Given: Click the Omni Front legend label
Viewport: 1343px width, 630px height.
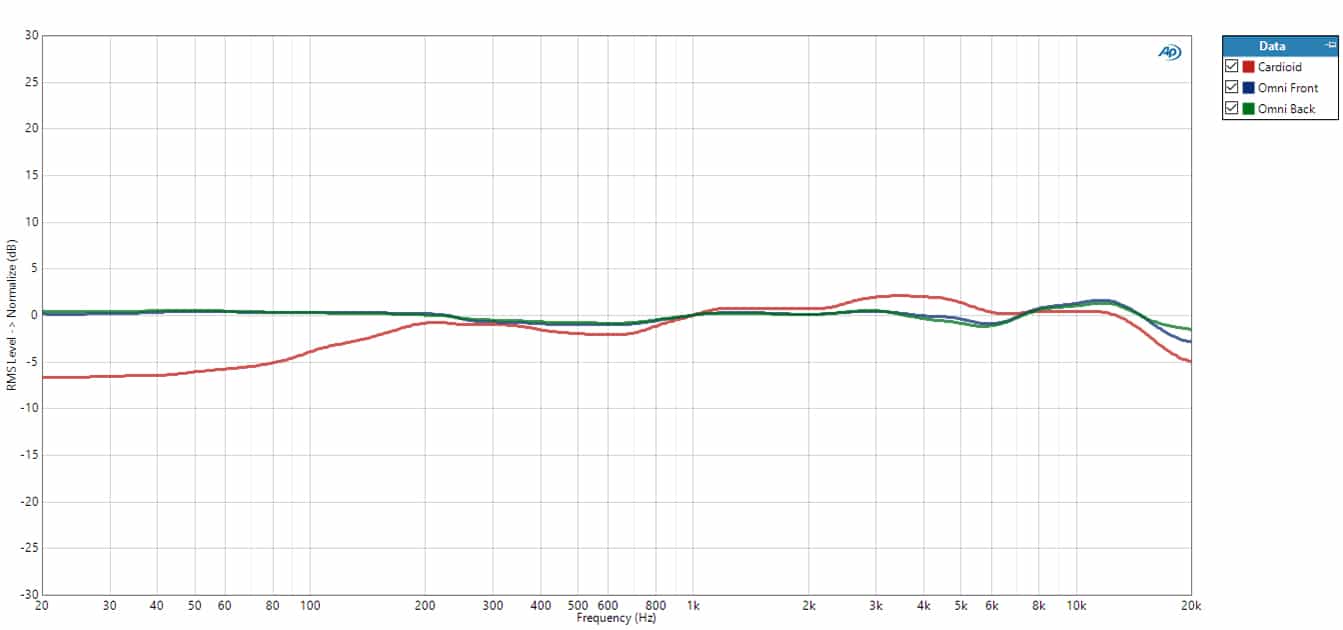Looking at the screenshot, I should (1288, 88).
